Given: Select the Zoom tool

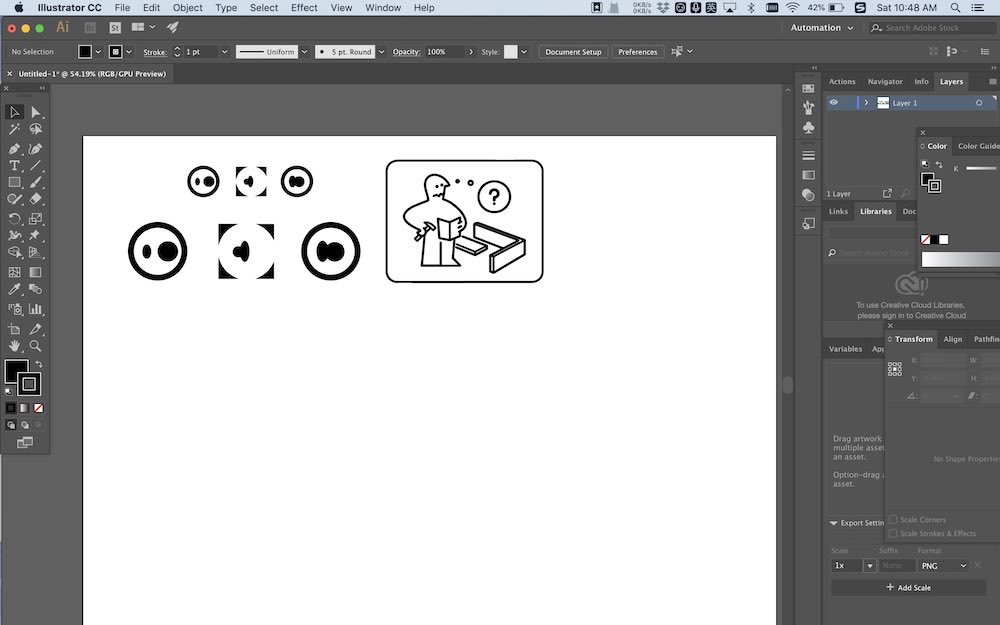Looking at the screenshot, I should (36, 346).
